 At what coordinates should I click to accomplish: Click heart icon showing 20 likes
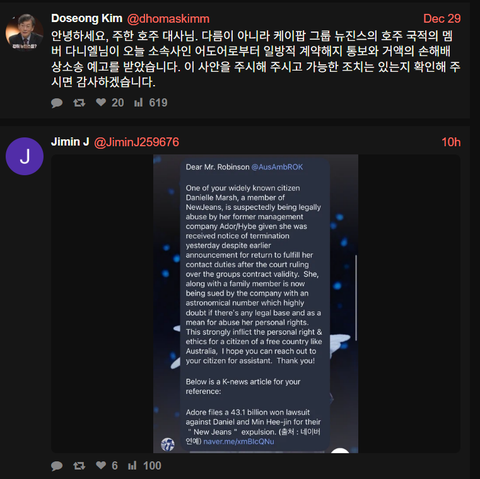pos(101,102)
